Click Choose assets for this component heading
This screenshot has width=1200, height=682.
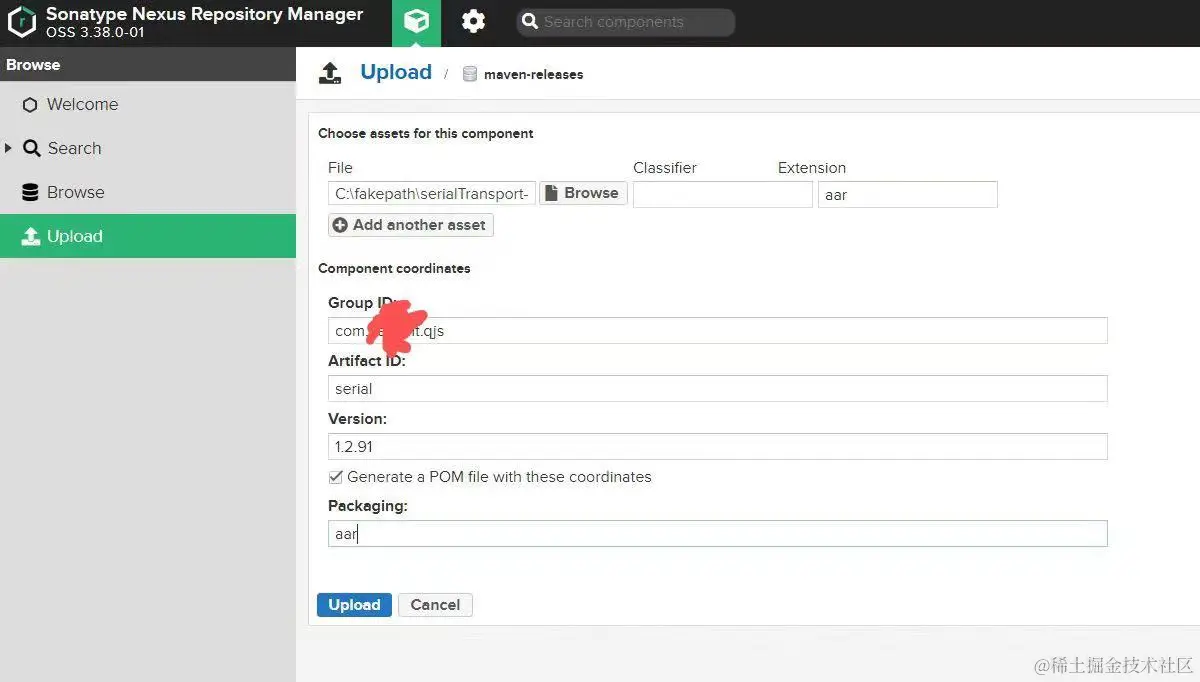[425, 133]
